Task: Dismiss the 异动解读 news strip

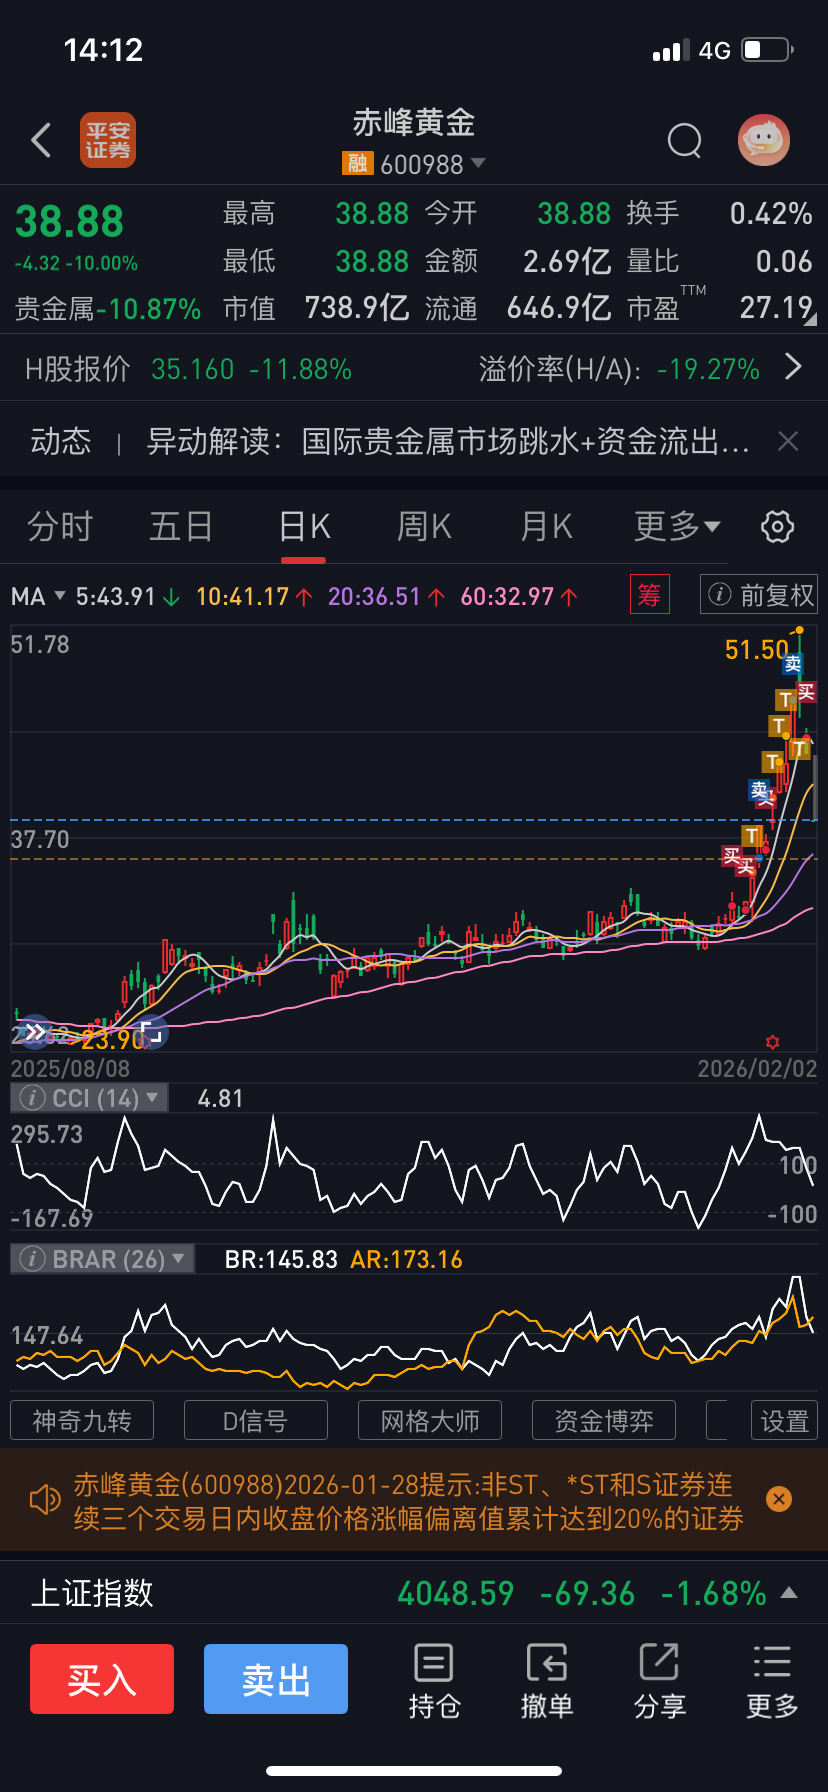Action: 788,441
